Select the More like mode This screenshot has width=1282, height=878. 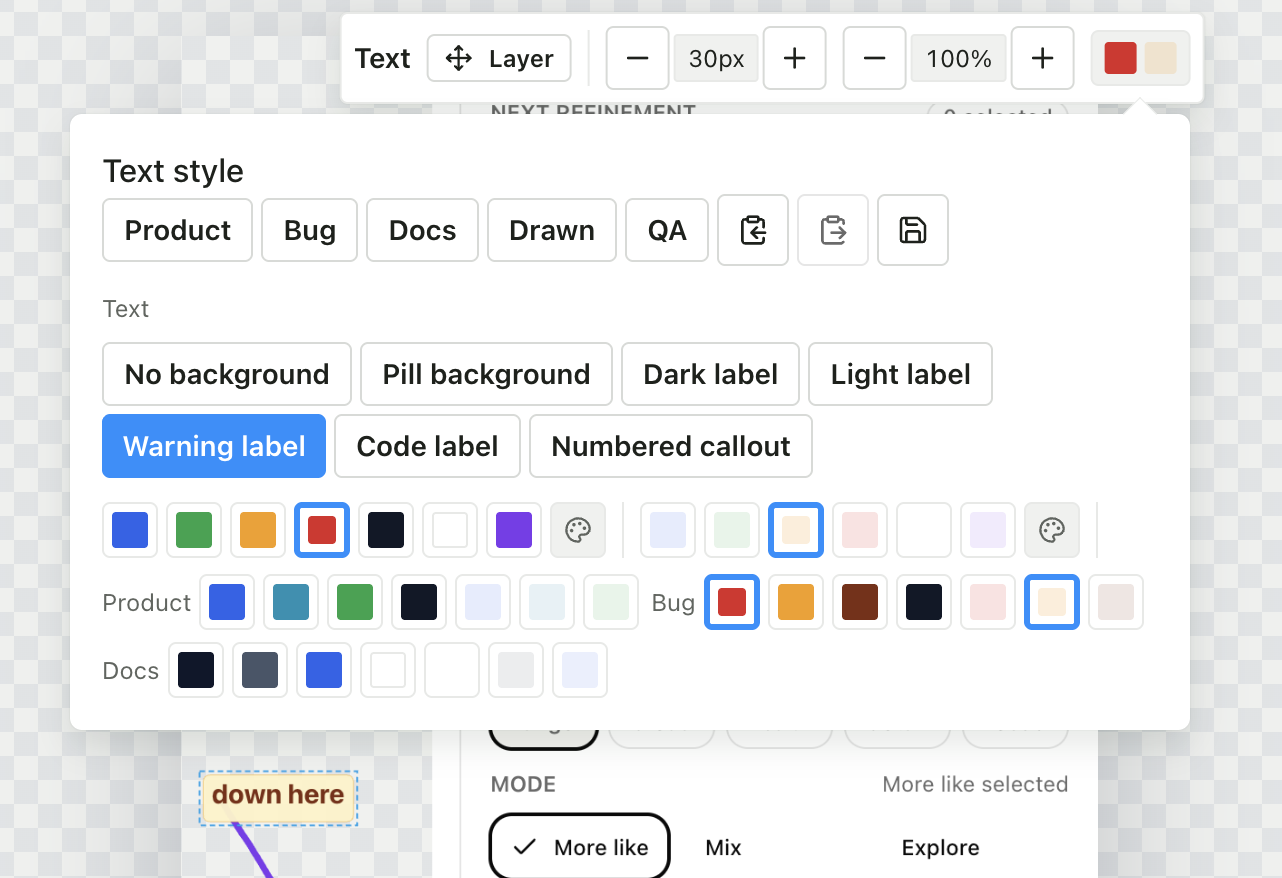580,848
